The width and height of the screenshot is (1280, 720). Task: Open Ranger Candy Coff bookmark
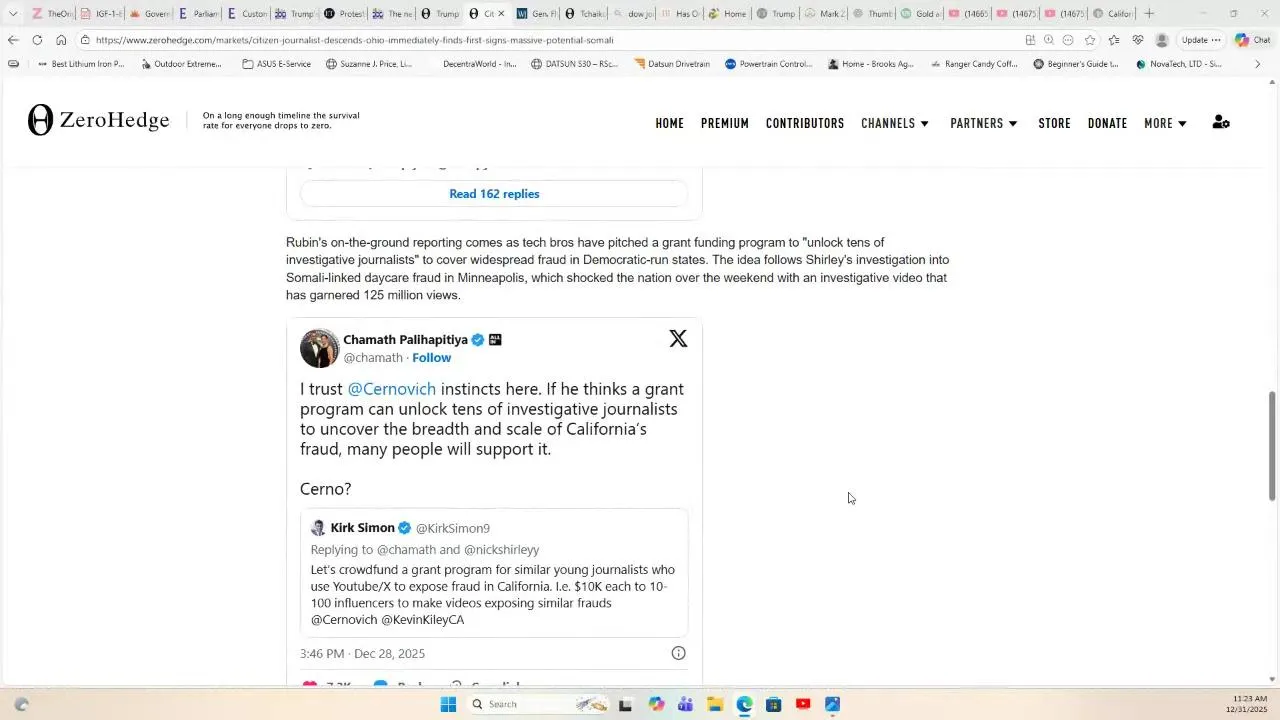click(974, 64)
